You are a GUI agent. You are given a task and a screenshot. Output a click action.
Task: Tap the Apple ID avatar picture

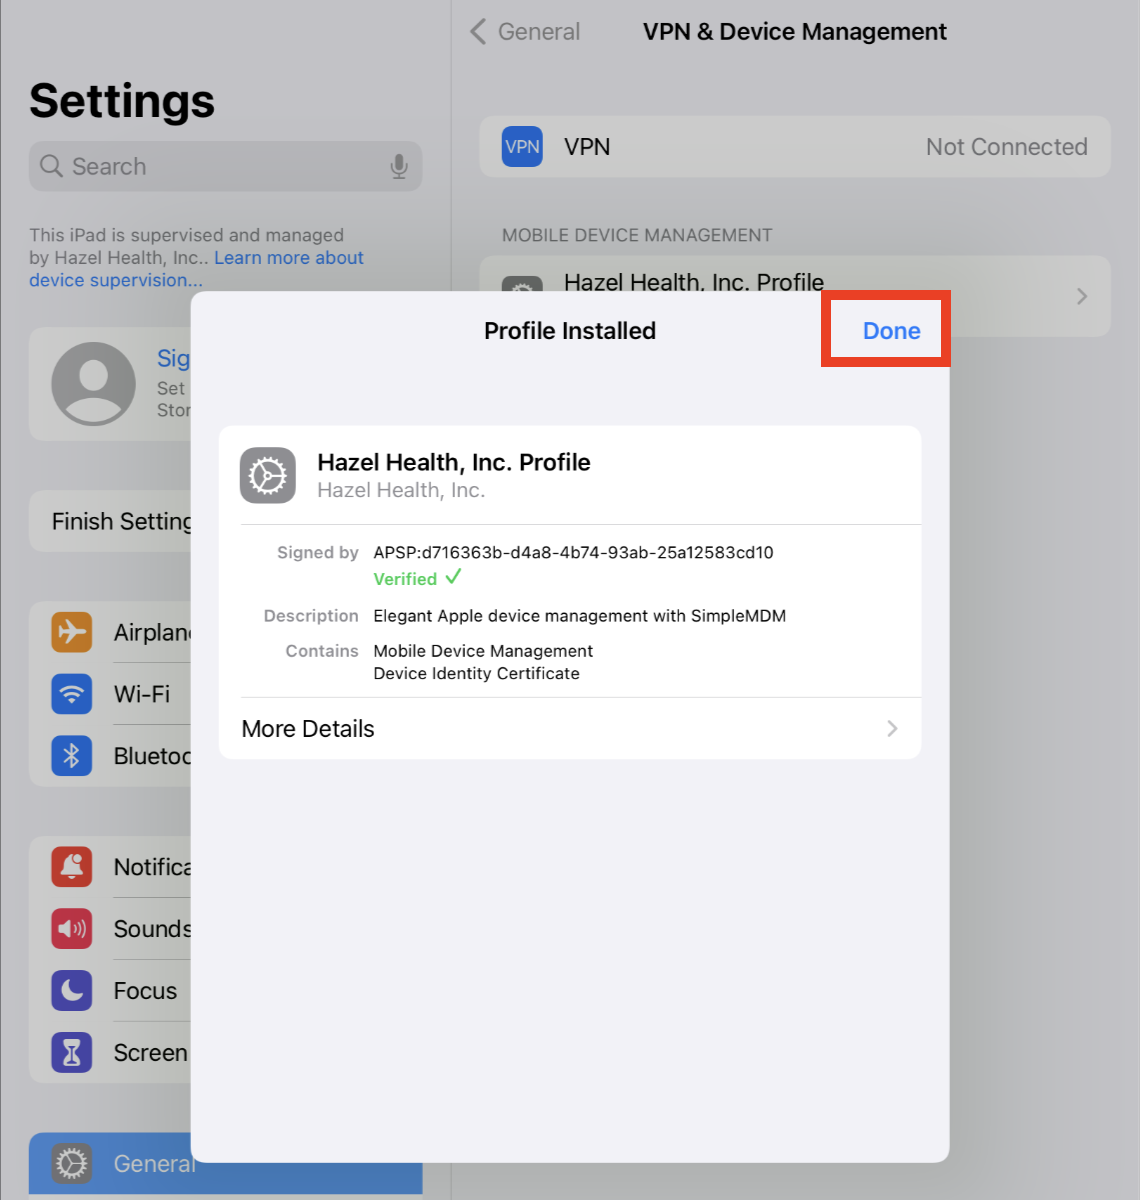94,384
